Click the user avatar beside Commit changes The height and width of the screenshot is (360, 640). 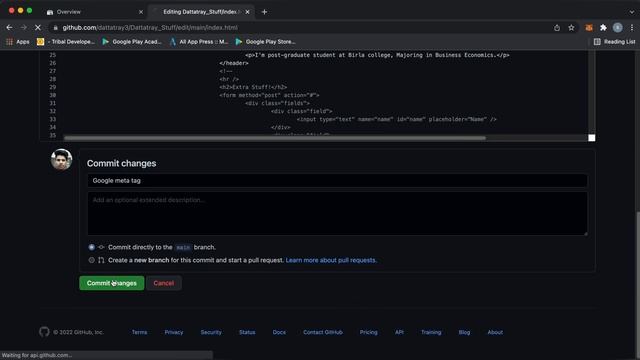click(61, 159)
